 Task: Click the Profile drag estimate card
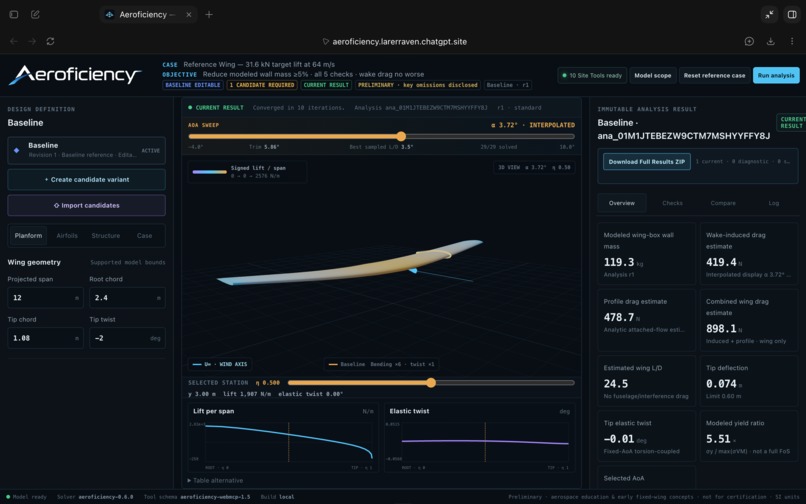(646, 320)
